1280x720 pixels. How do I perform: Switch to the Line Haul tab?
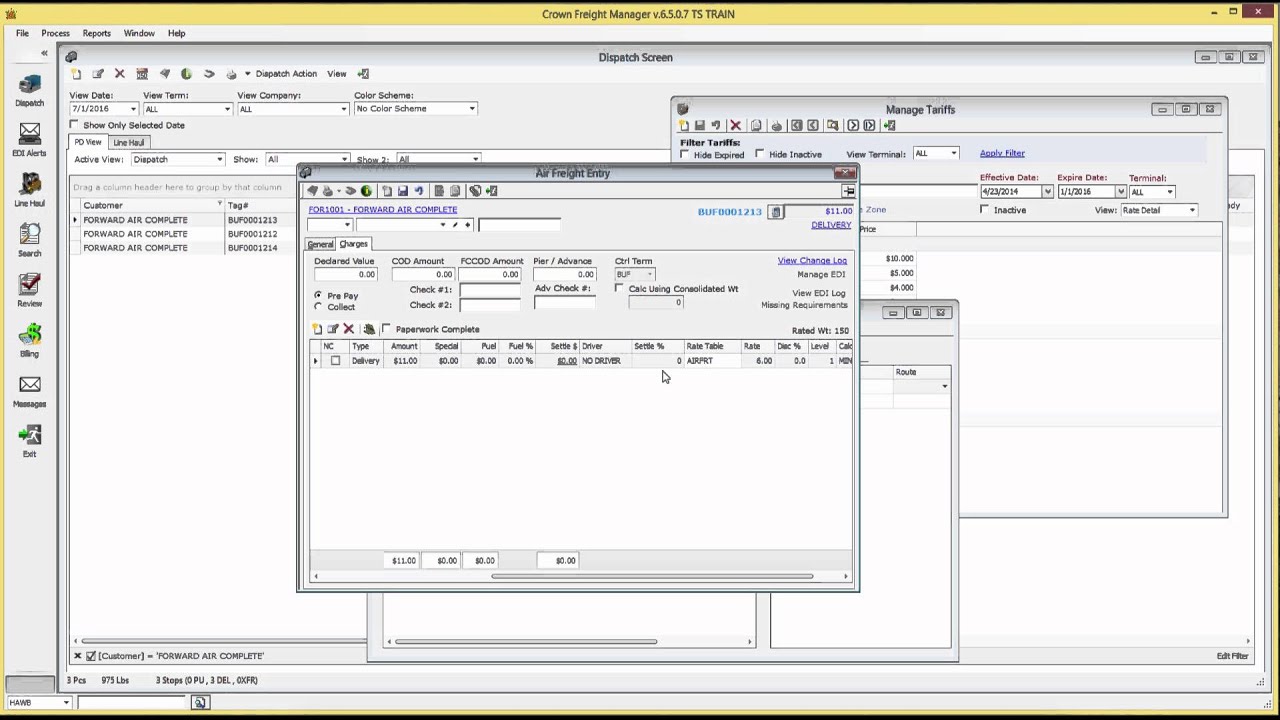pyautogui.click(x=129, y=143)
